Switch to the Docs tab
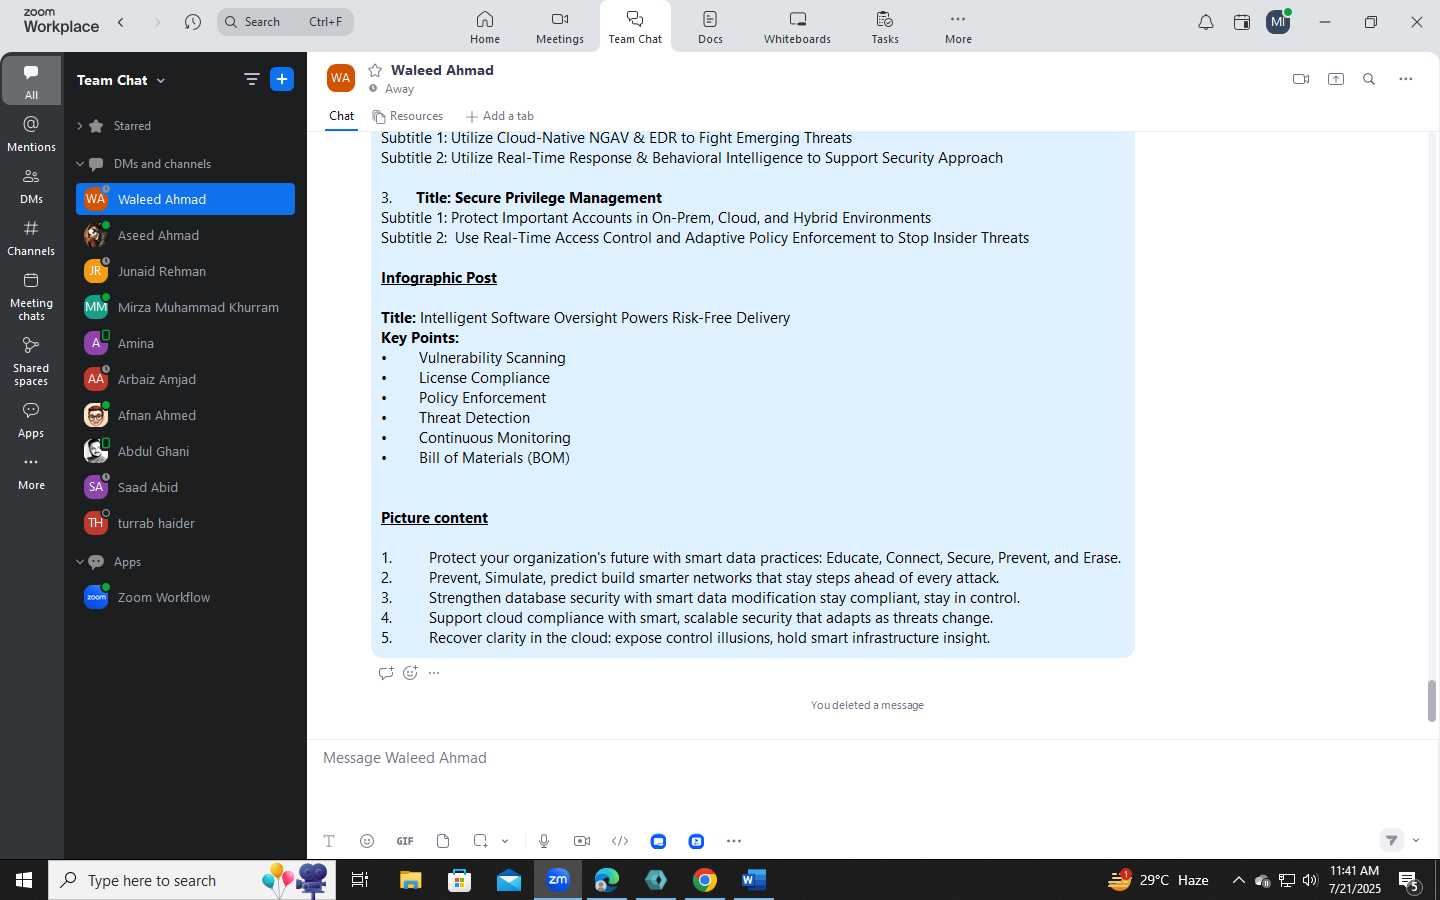Screen dimensions: 1440x900 710,27
